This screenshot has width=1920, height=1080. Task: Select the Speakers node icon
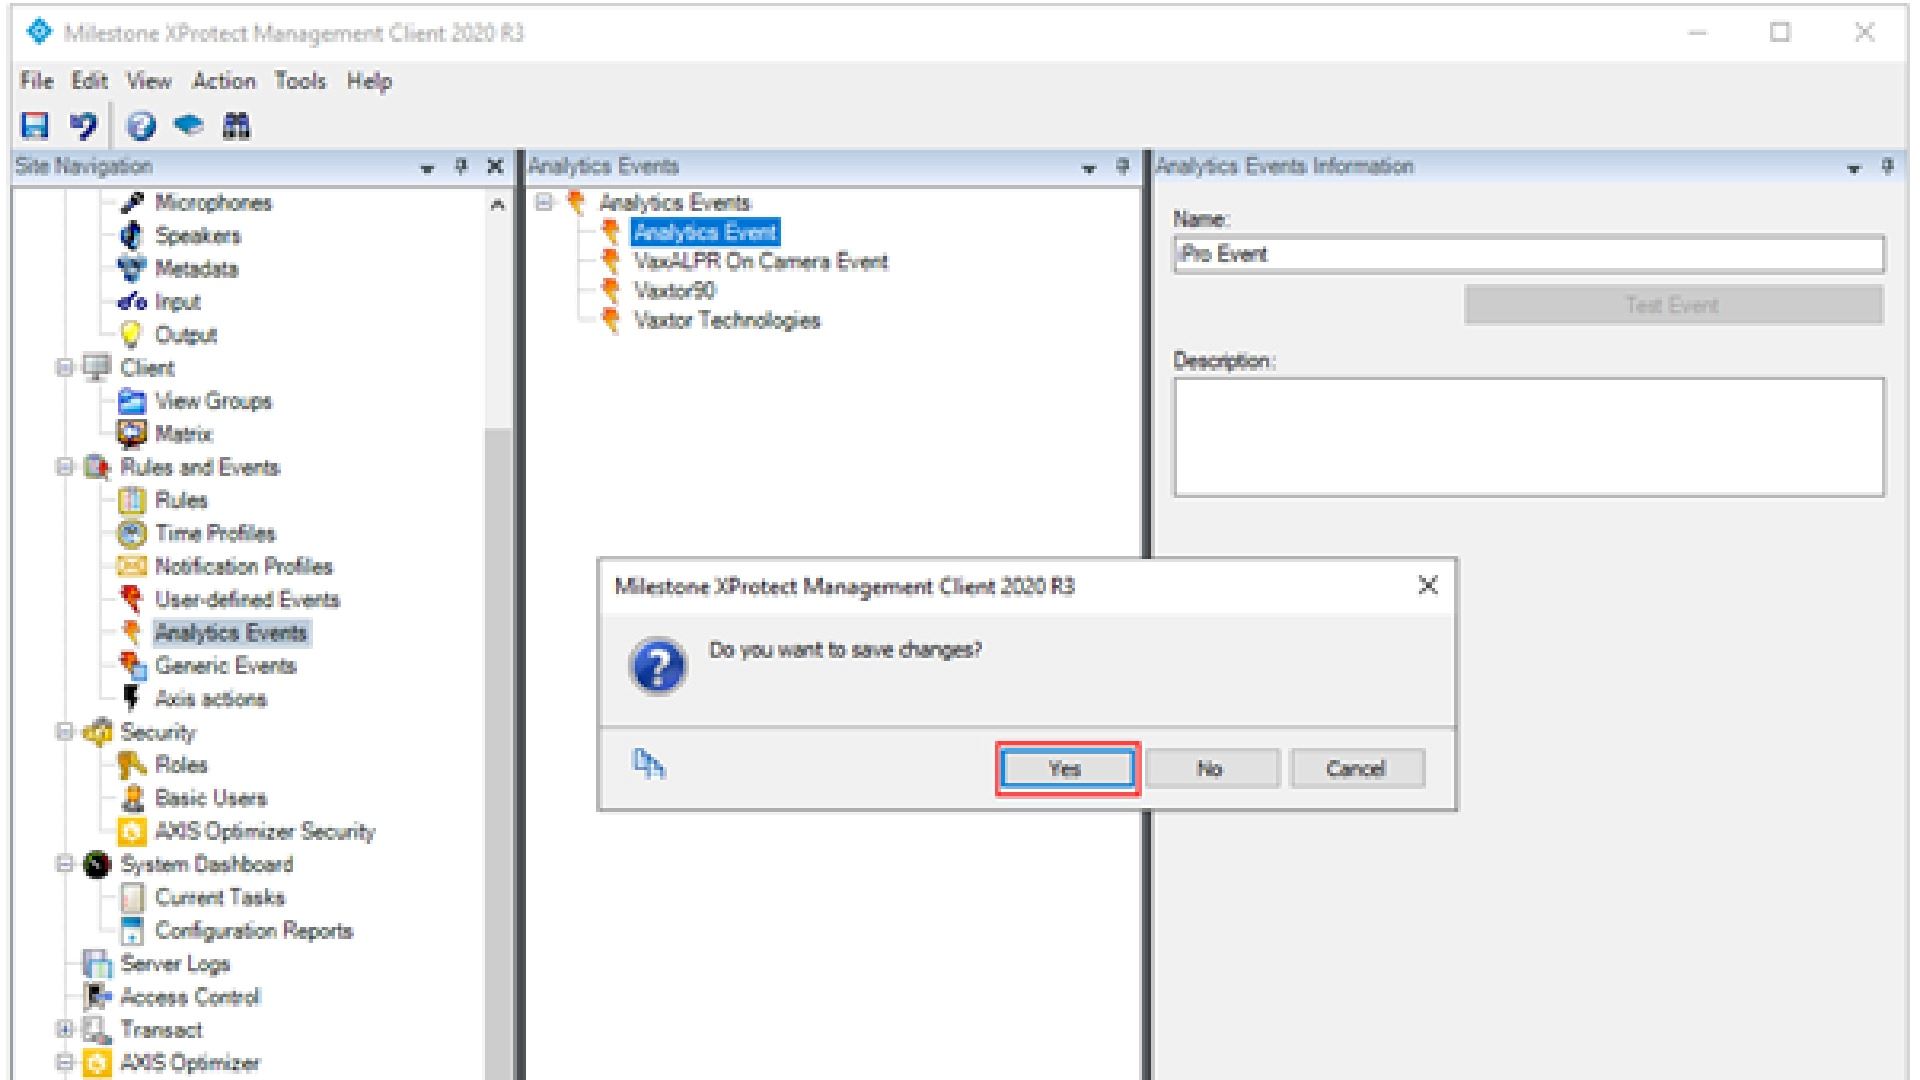[x=131, y=236]
